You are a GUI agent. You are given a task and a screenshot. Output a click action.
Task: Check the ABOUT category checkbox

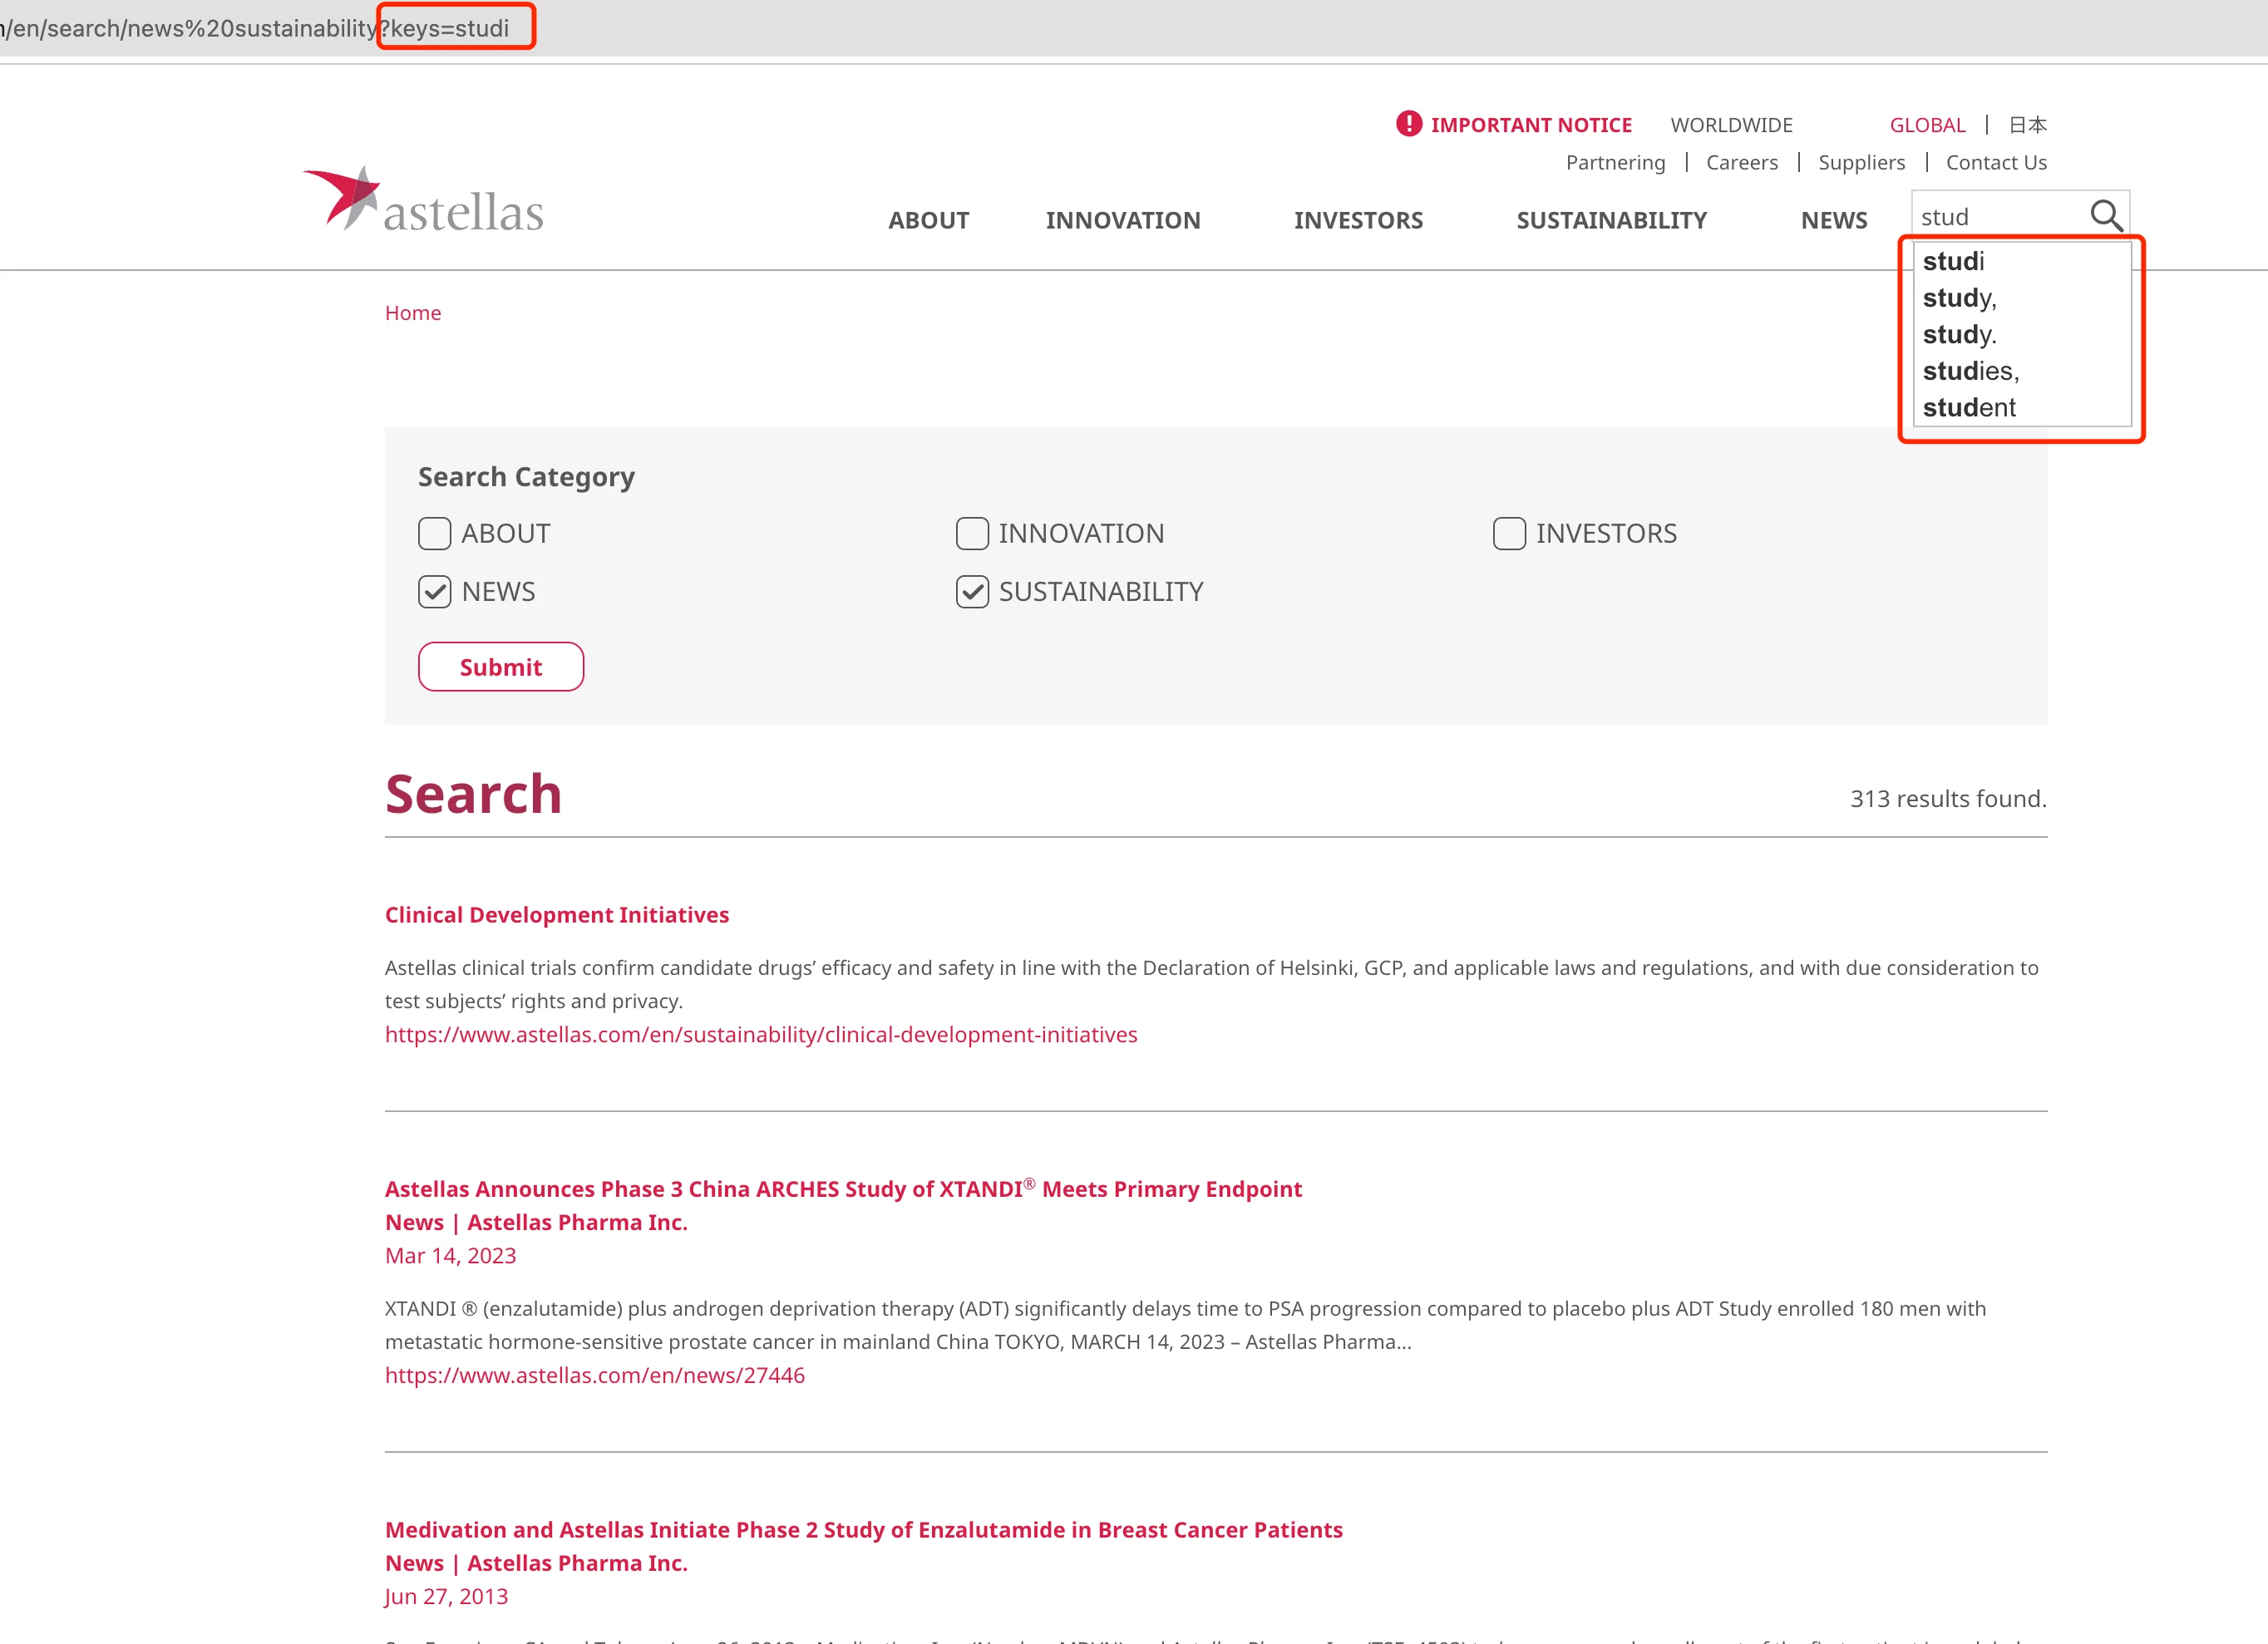434,533
